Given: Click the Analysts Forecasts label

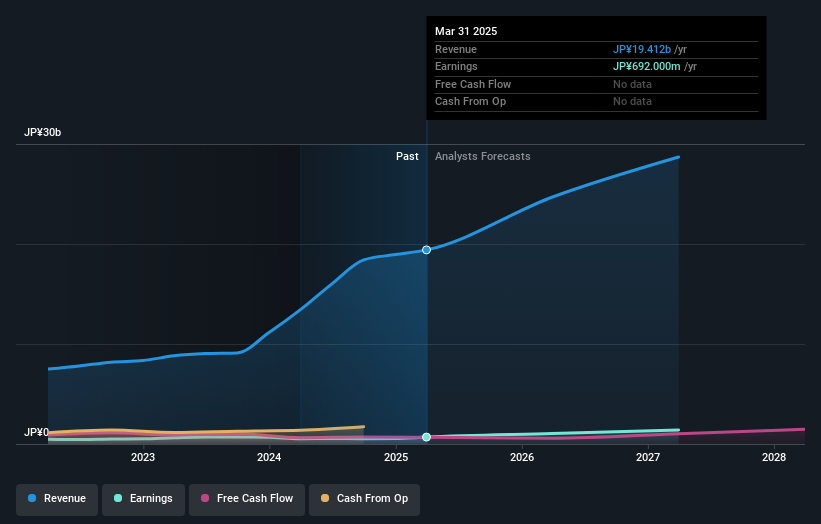Looking at the screenshot, I should click(x=482, y=157).
